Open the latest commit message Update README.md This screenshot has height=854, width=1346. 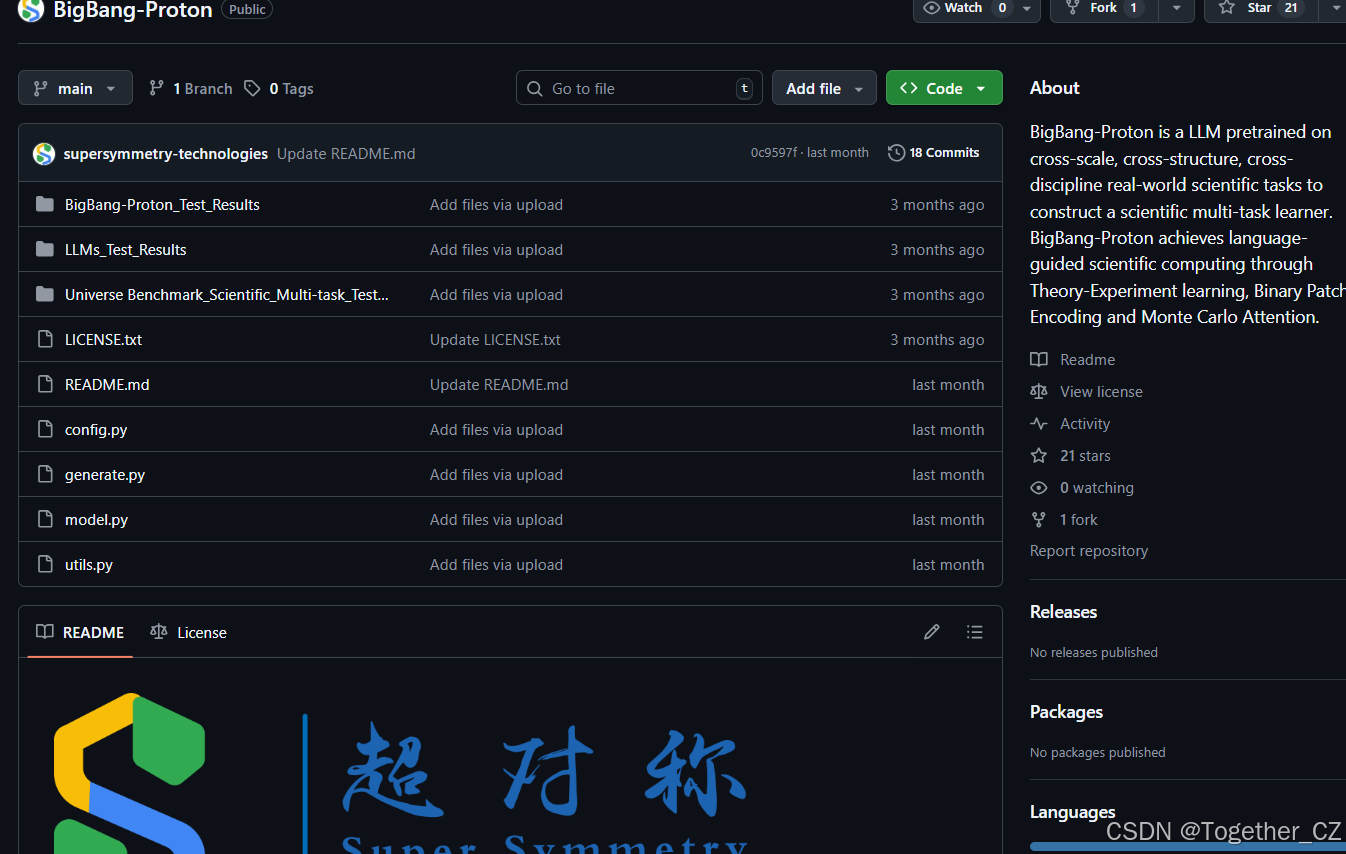346,153
